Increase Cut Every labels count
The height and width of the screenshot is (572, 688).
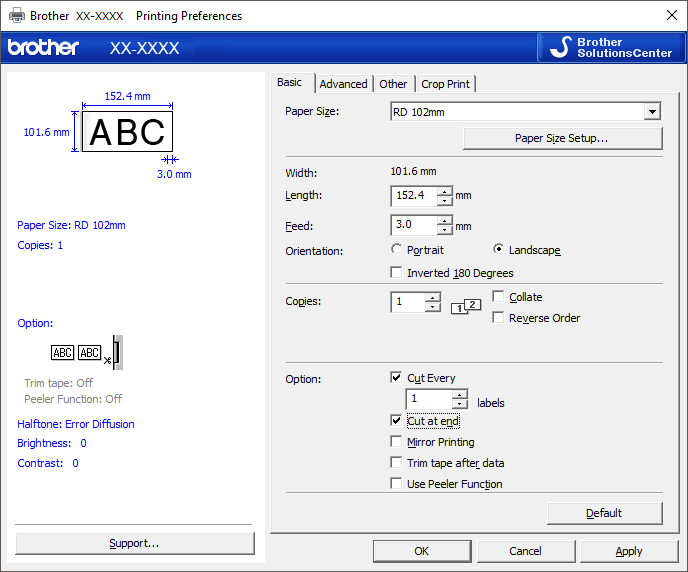pos(460,394)
